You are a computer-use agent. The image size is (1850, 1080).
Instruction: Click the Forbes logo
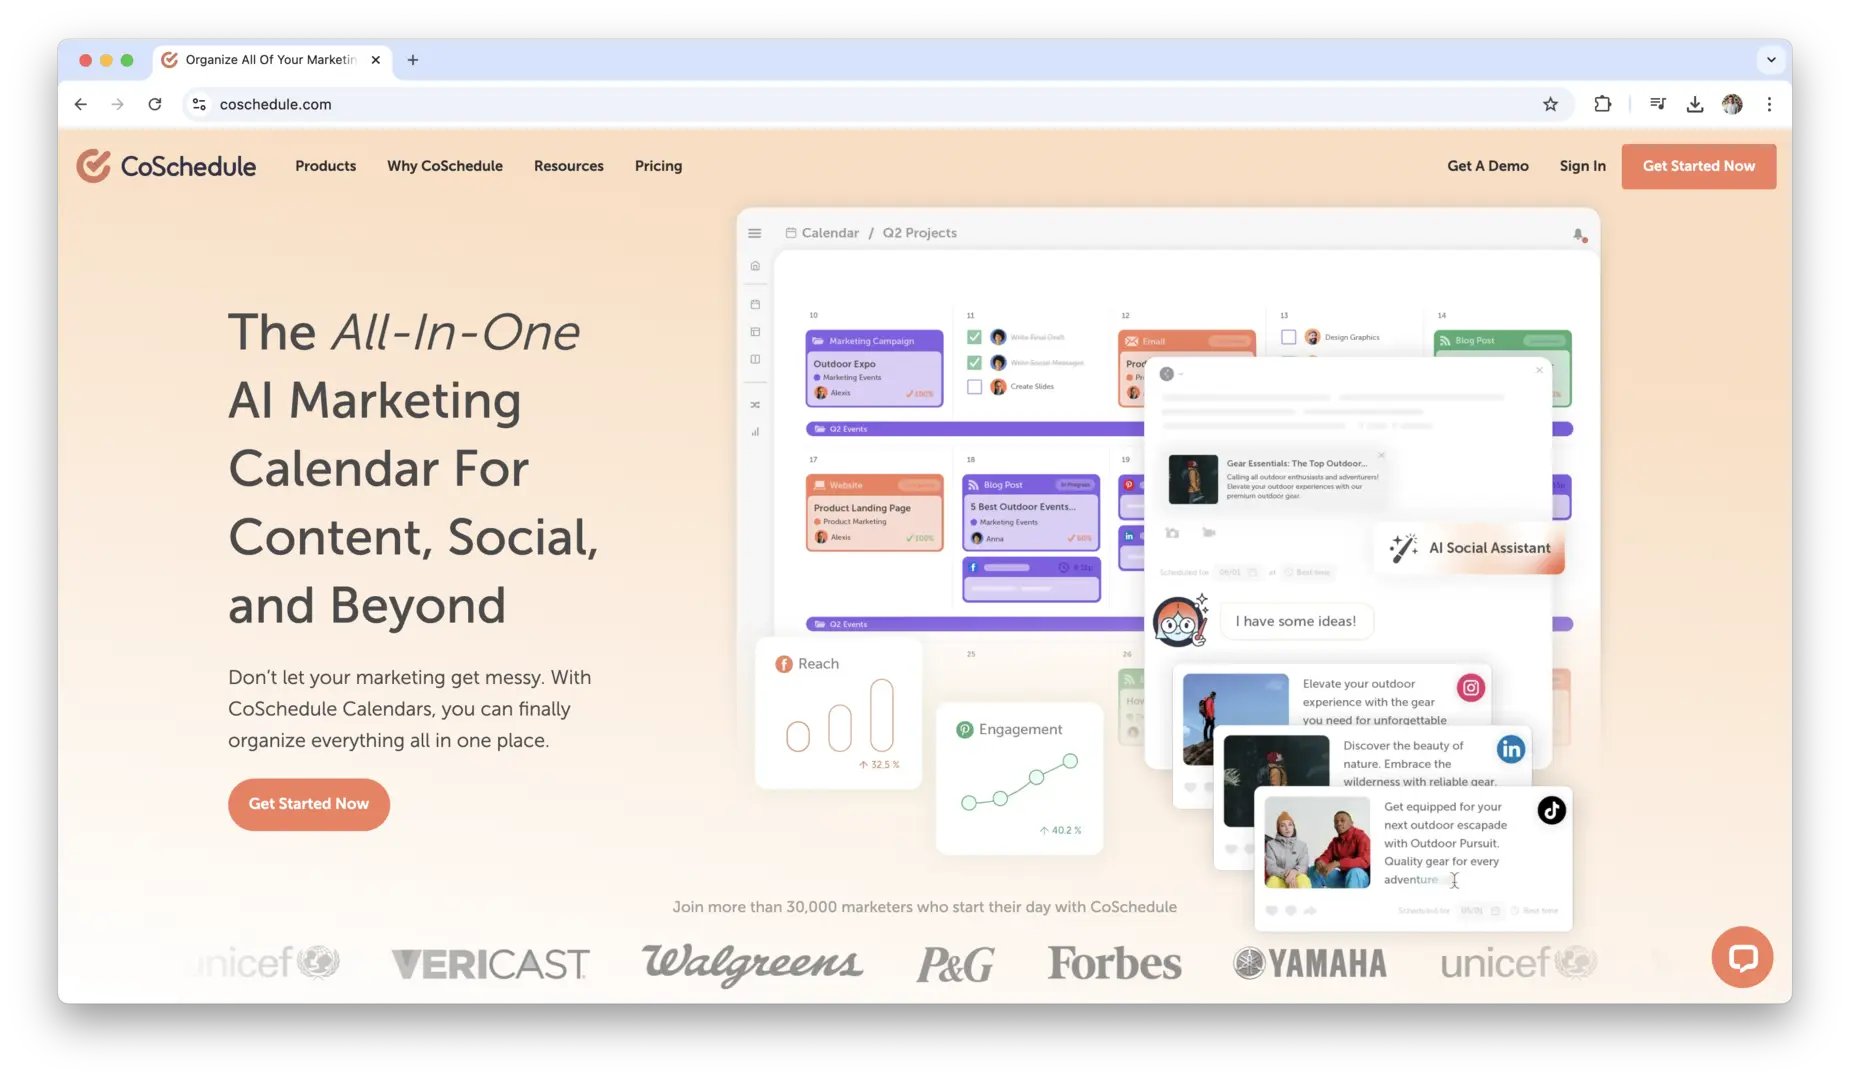pyautogui.click(x=1114, y=964)
